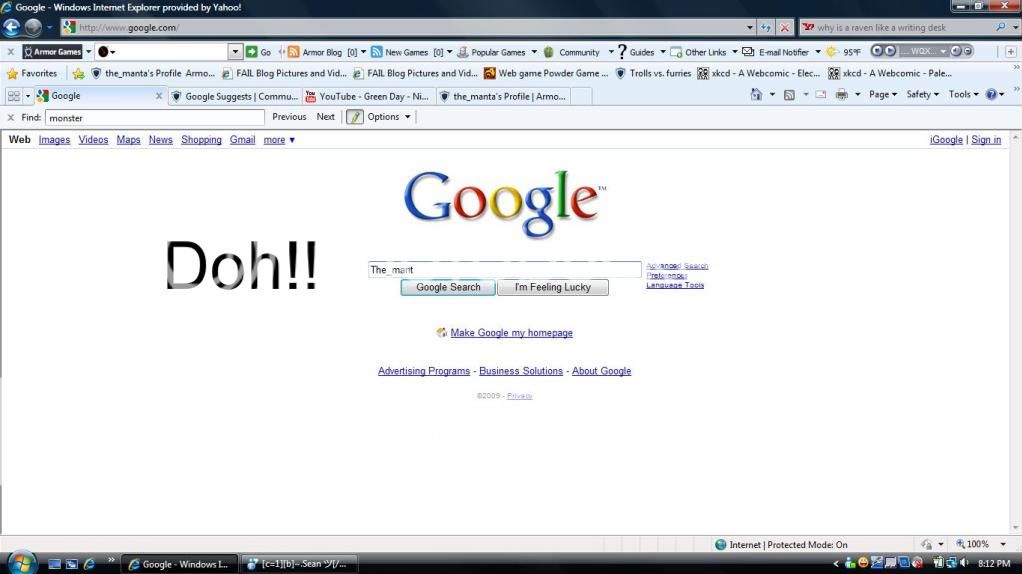Click the Read Mail icon in command bar
The width and height of the screenshot is (1022, 574).
point(821,94)
